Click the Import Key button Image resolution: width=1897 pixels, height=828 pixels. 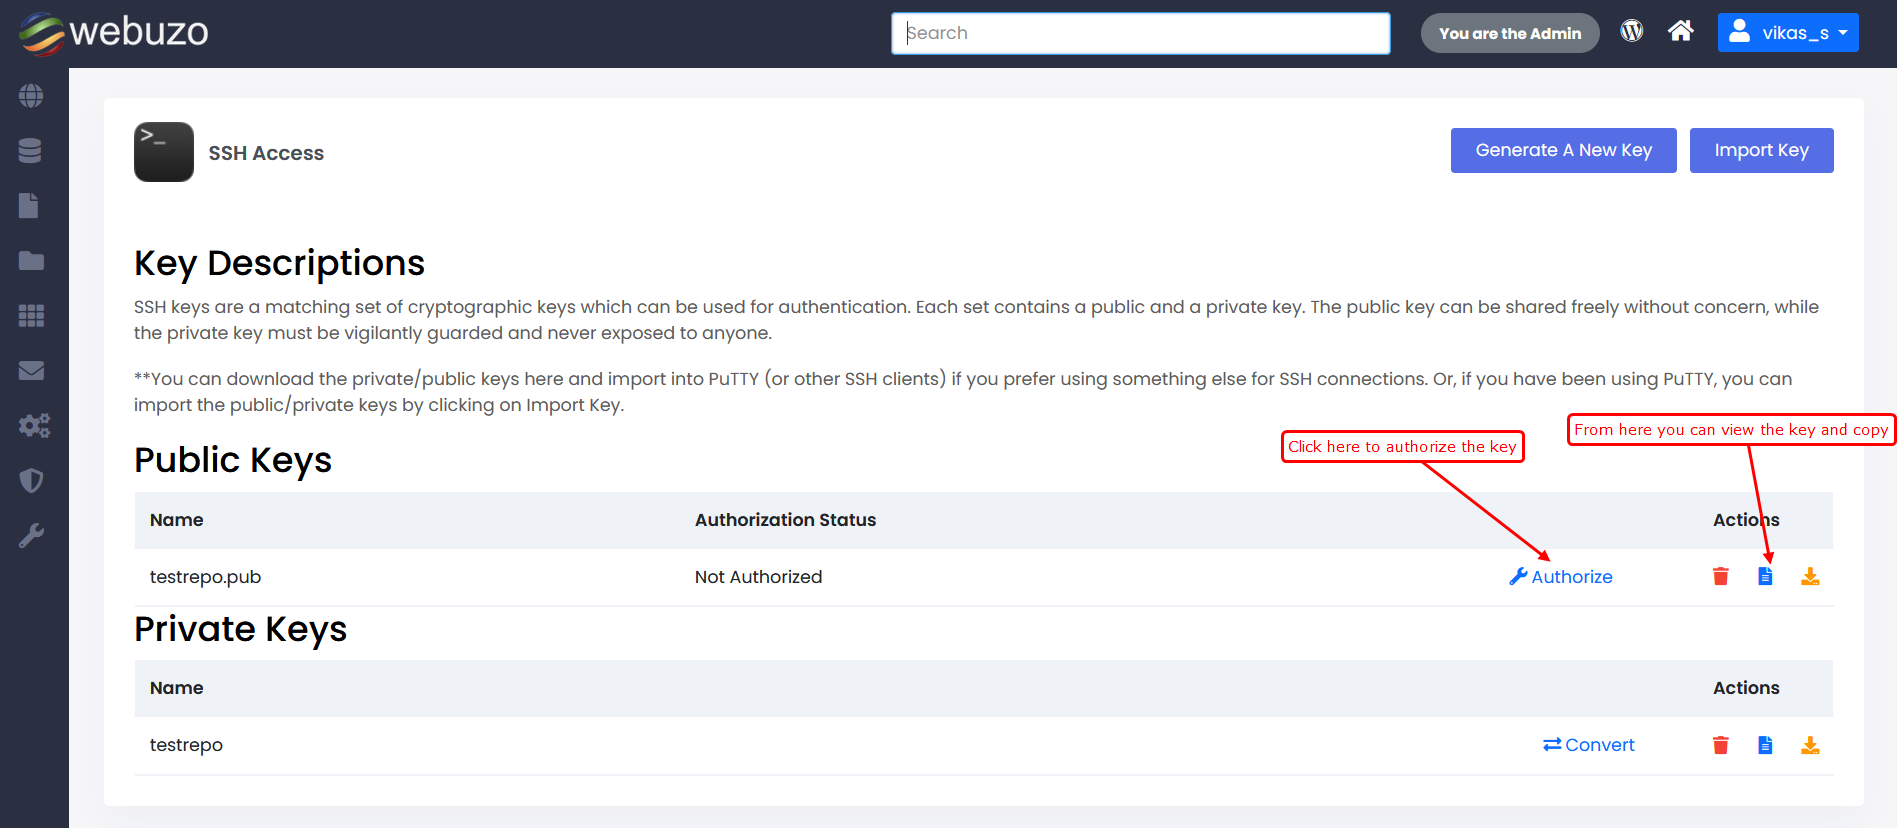pyautogui.click(x=1761, y=150)
